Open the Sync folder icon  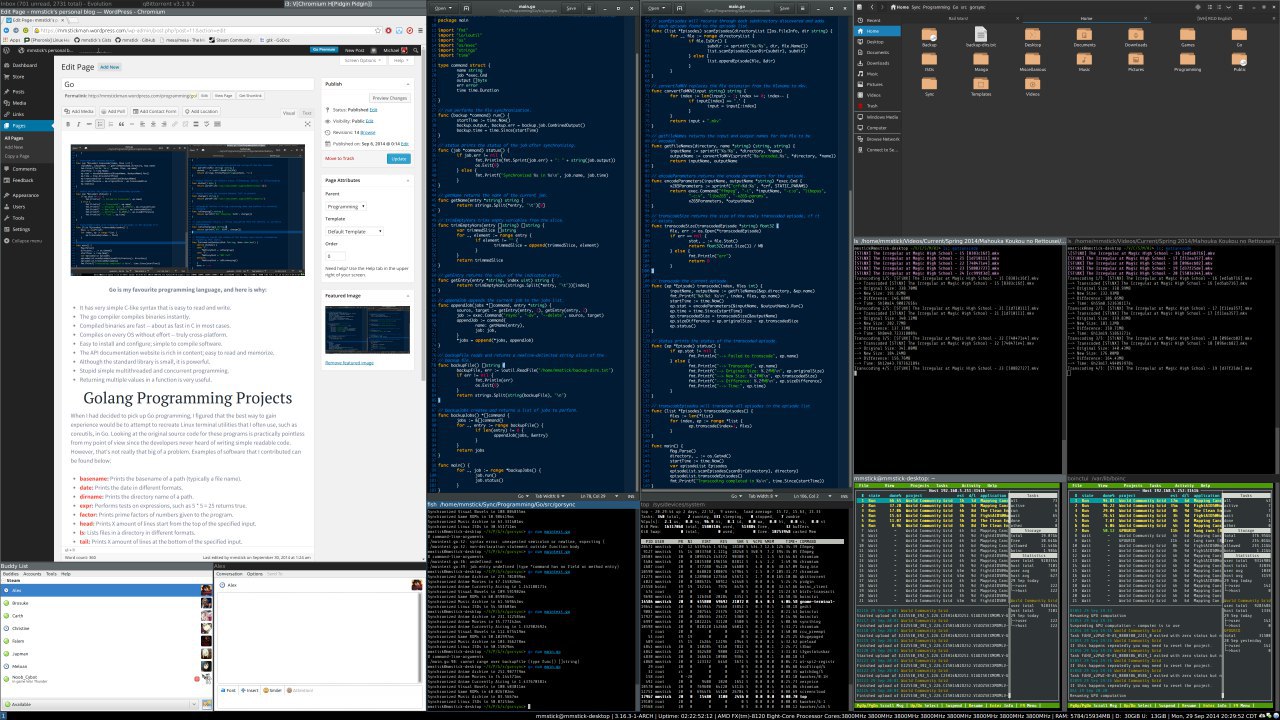point(929,84)
